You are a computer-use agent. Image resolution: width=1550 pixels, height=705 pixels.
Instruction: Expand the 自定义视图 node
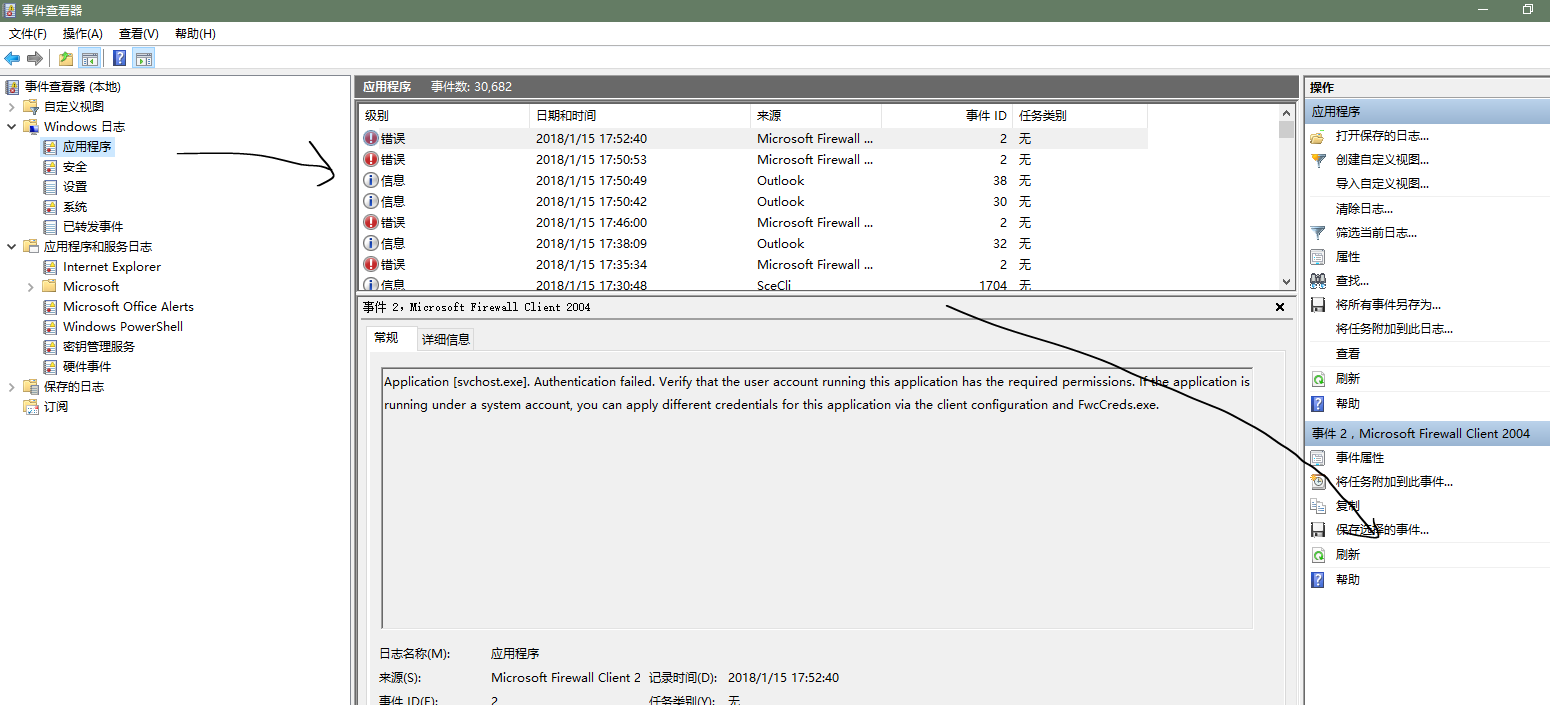point(12,107)
